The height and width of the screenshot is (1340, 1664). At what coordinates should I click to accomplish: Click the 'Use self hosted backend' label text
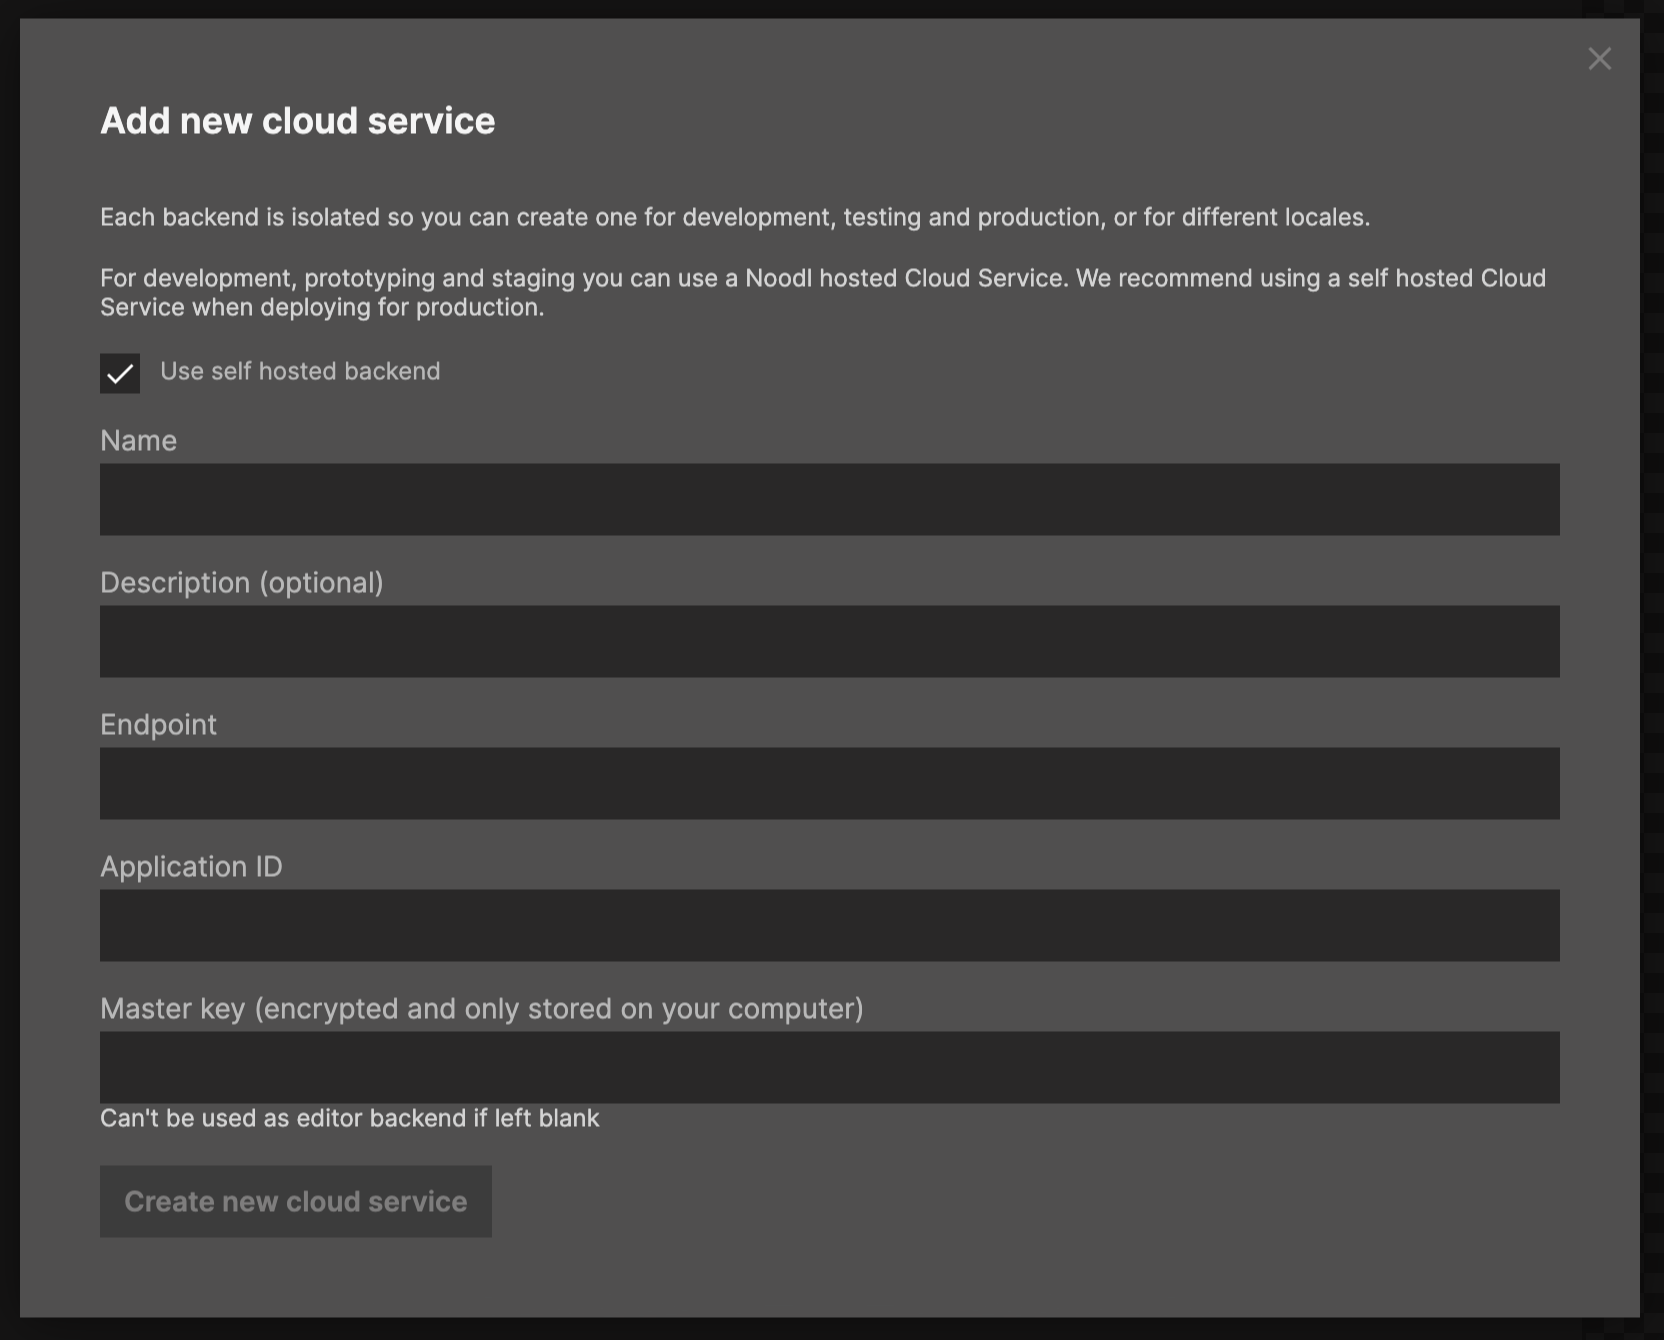coord(300,372)
